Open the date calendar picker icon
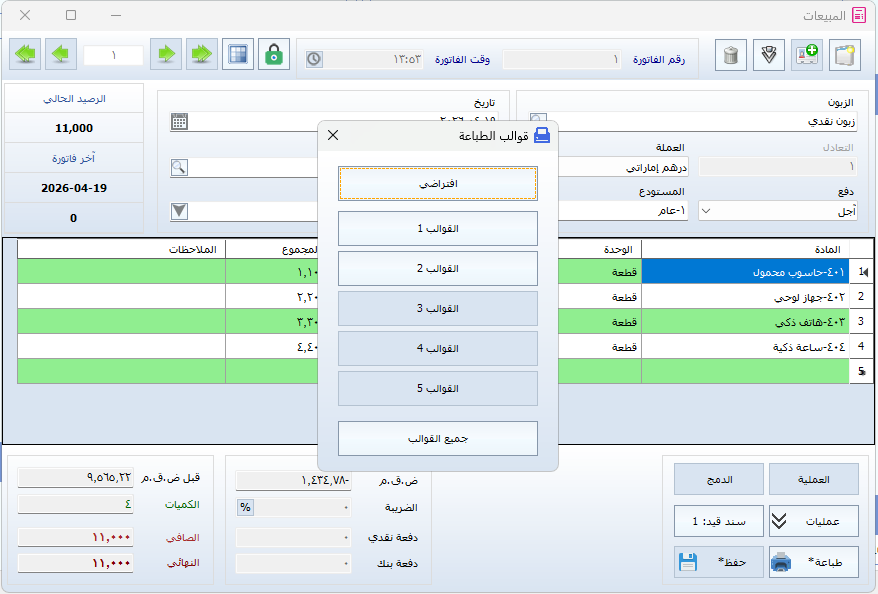Image resolution: width=878 pixels, height=594 pixels. [179, 122]
